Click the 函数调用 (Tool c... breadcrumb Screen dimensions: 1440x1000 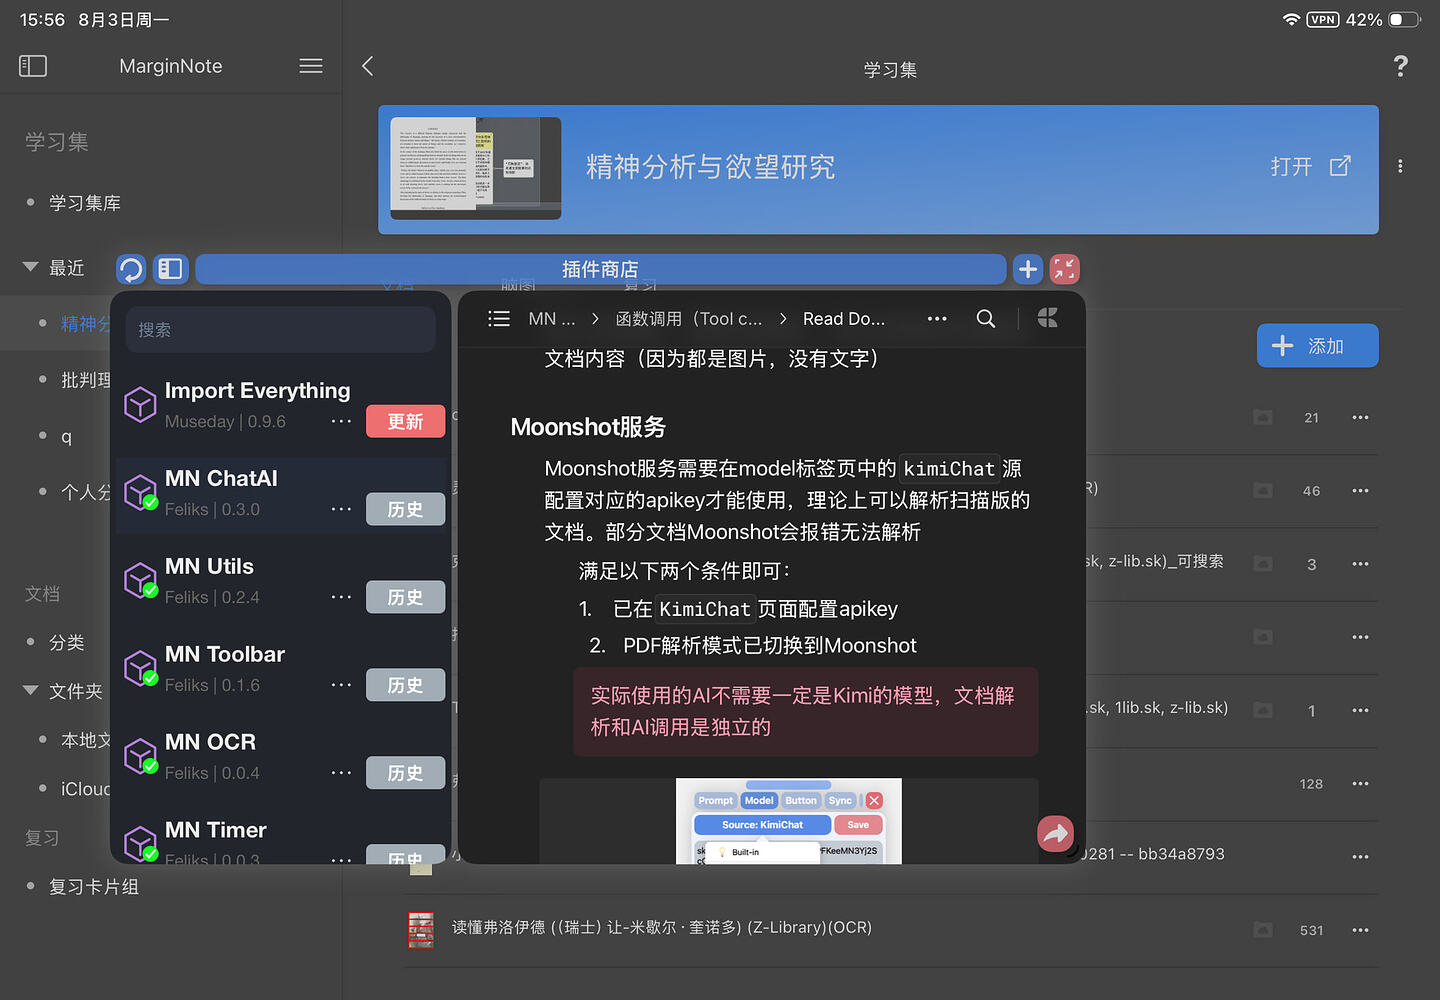coord(689,319)
